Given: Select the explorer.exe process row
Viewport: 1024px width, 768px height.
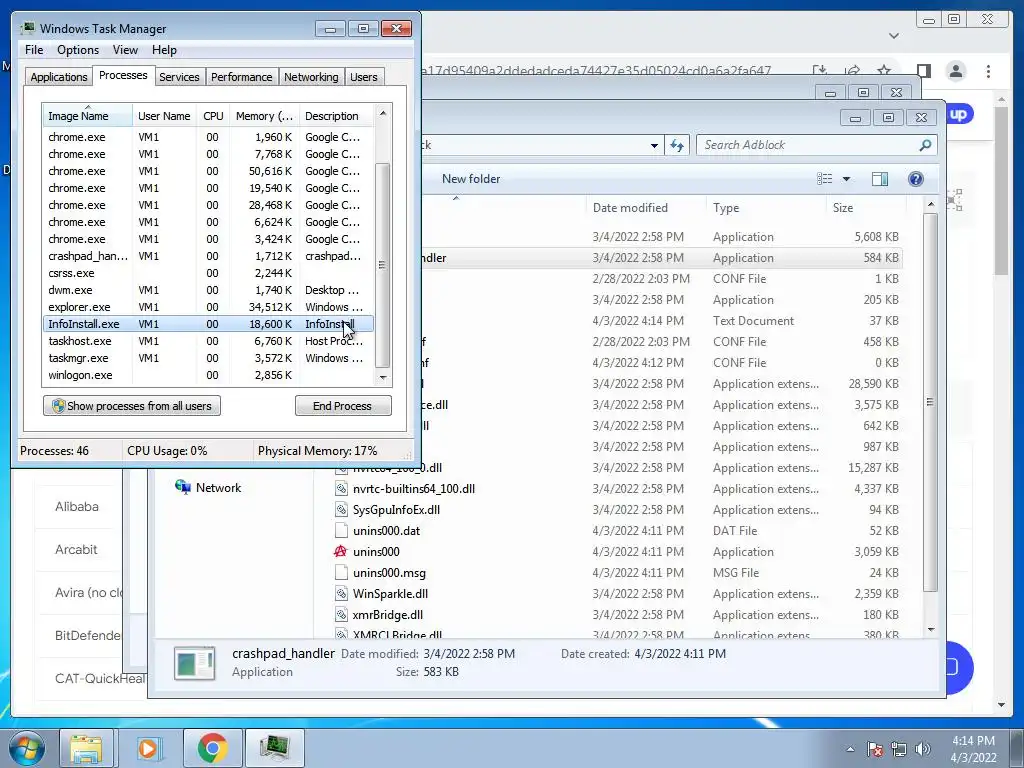Looking at the screenshot, I should click(x=208, y=307).
